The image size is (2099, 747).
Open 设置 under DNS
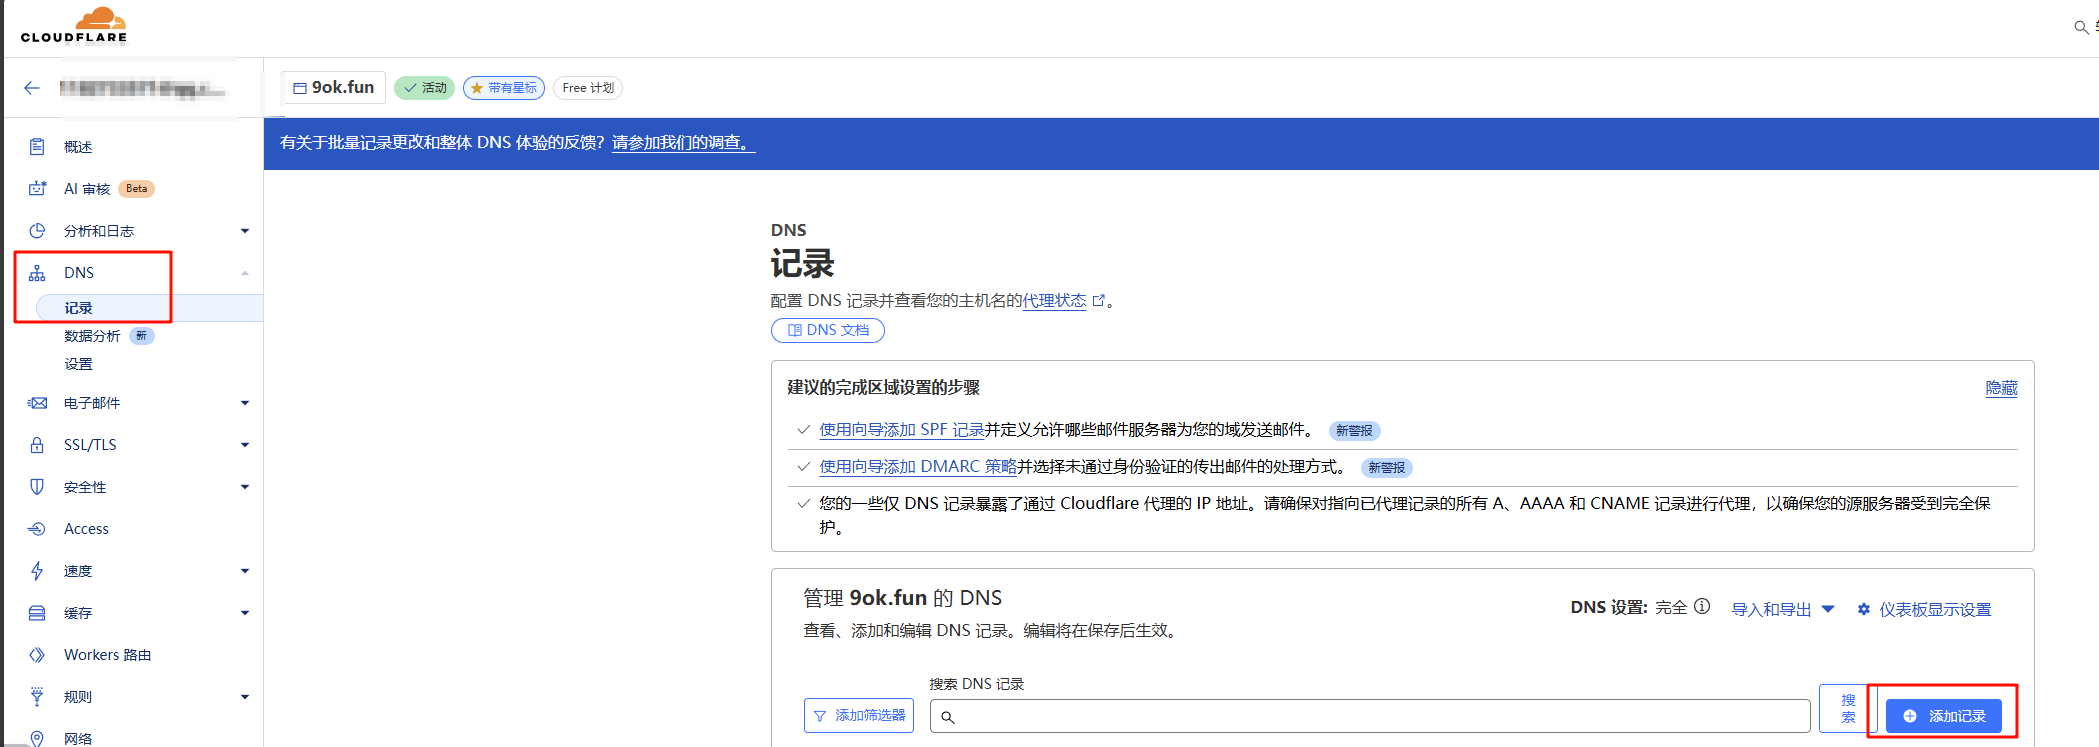click(x=78, y=364)
